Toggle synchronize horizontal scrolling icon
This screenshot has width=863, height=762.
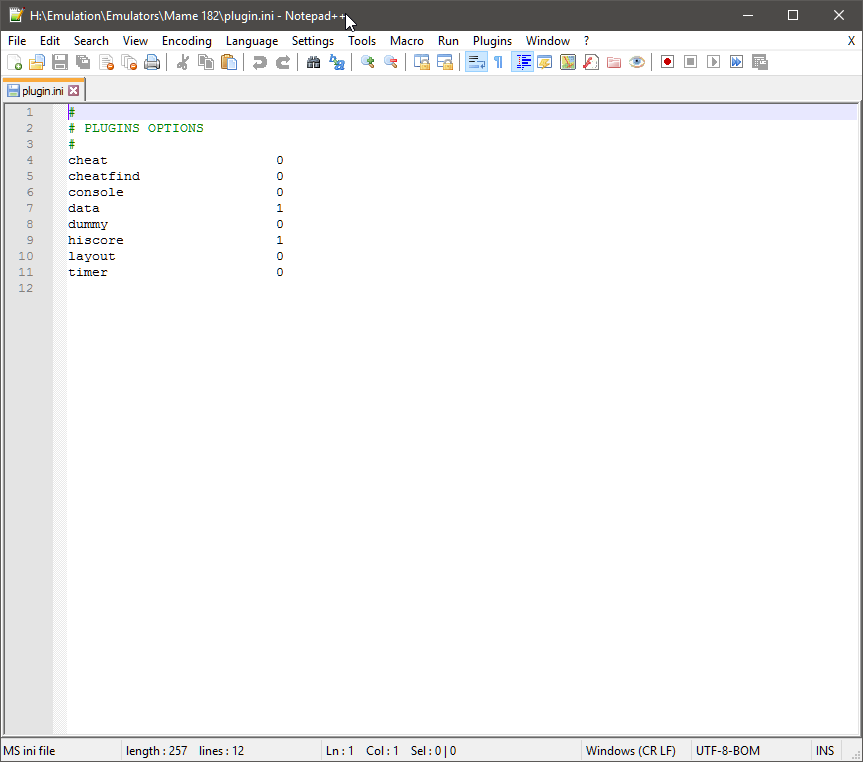(445, 62)
